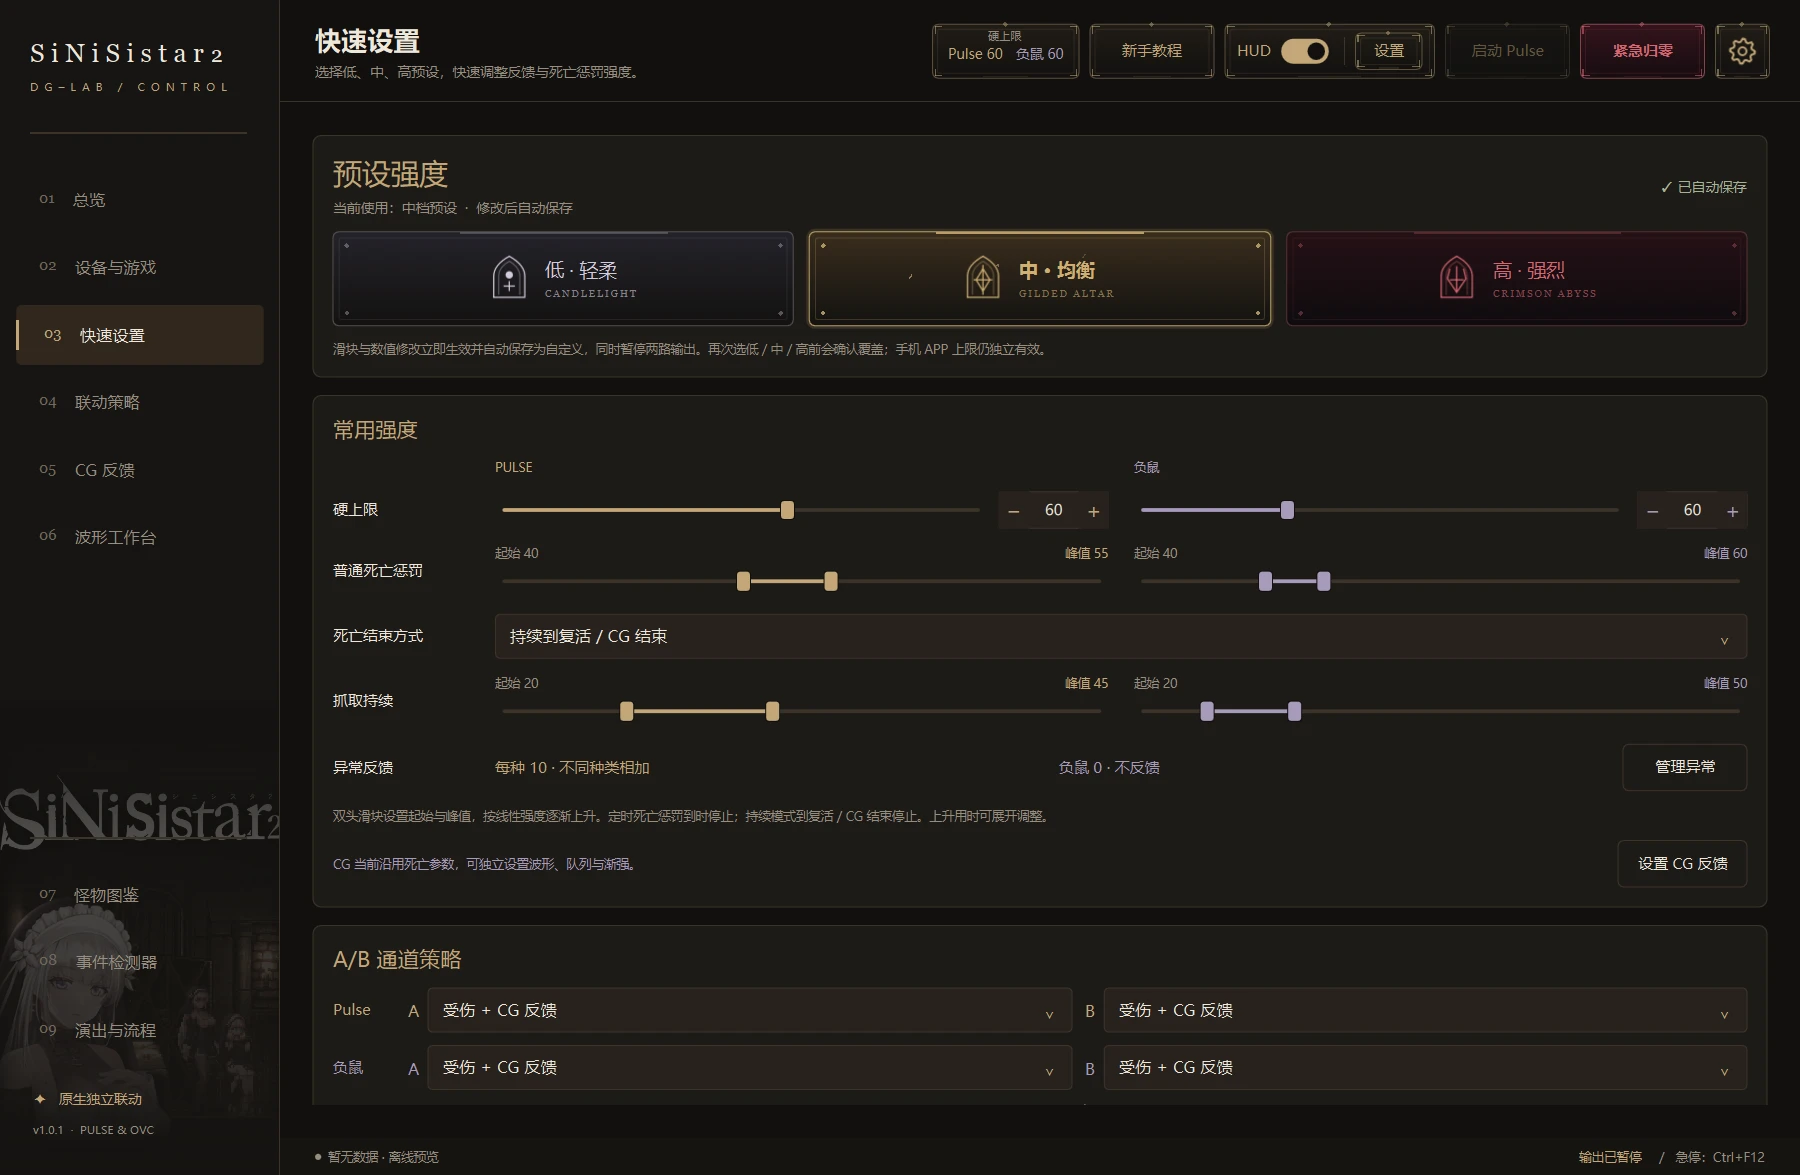Viewport: 1800px width, 1175px height.
Task: Open 负鼠 channel A strategy dropdown
Action: pyautogui.click(x=750, y=1068)
